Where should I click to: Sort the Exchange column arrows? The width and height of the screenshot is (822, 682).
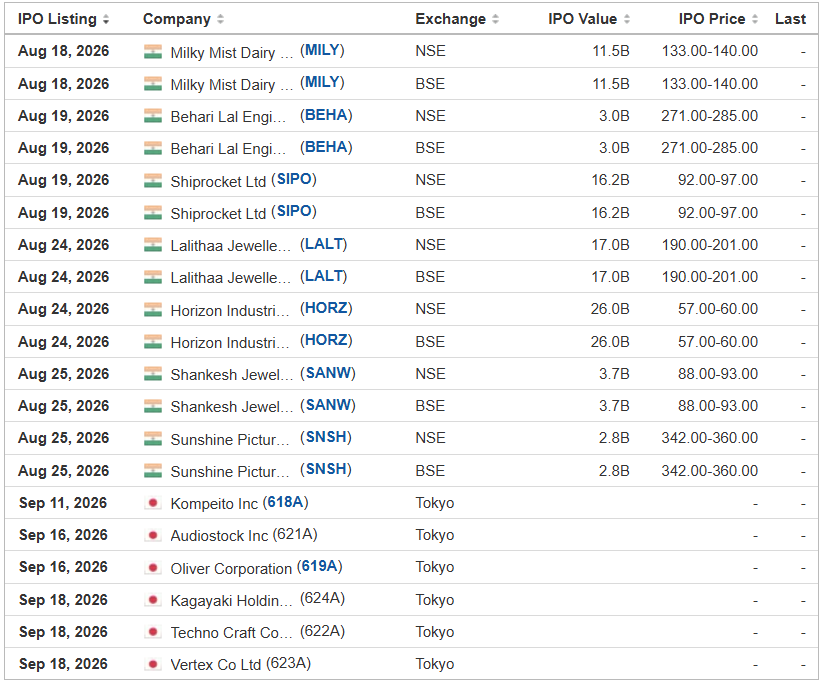(495, 19)
